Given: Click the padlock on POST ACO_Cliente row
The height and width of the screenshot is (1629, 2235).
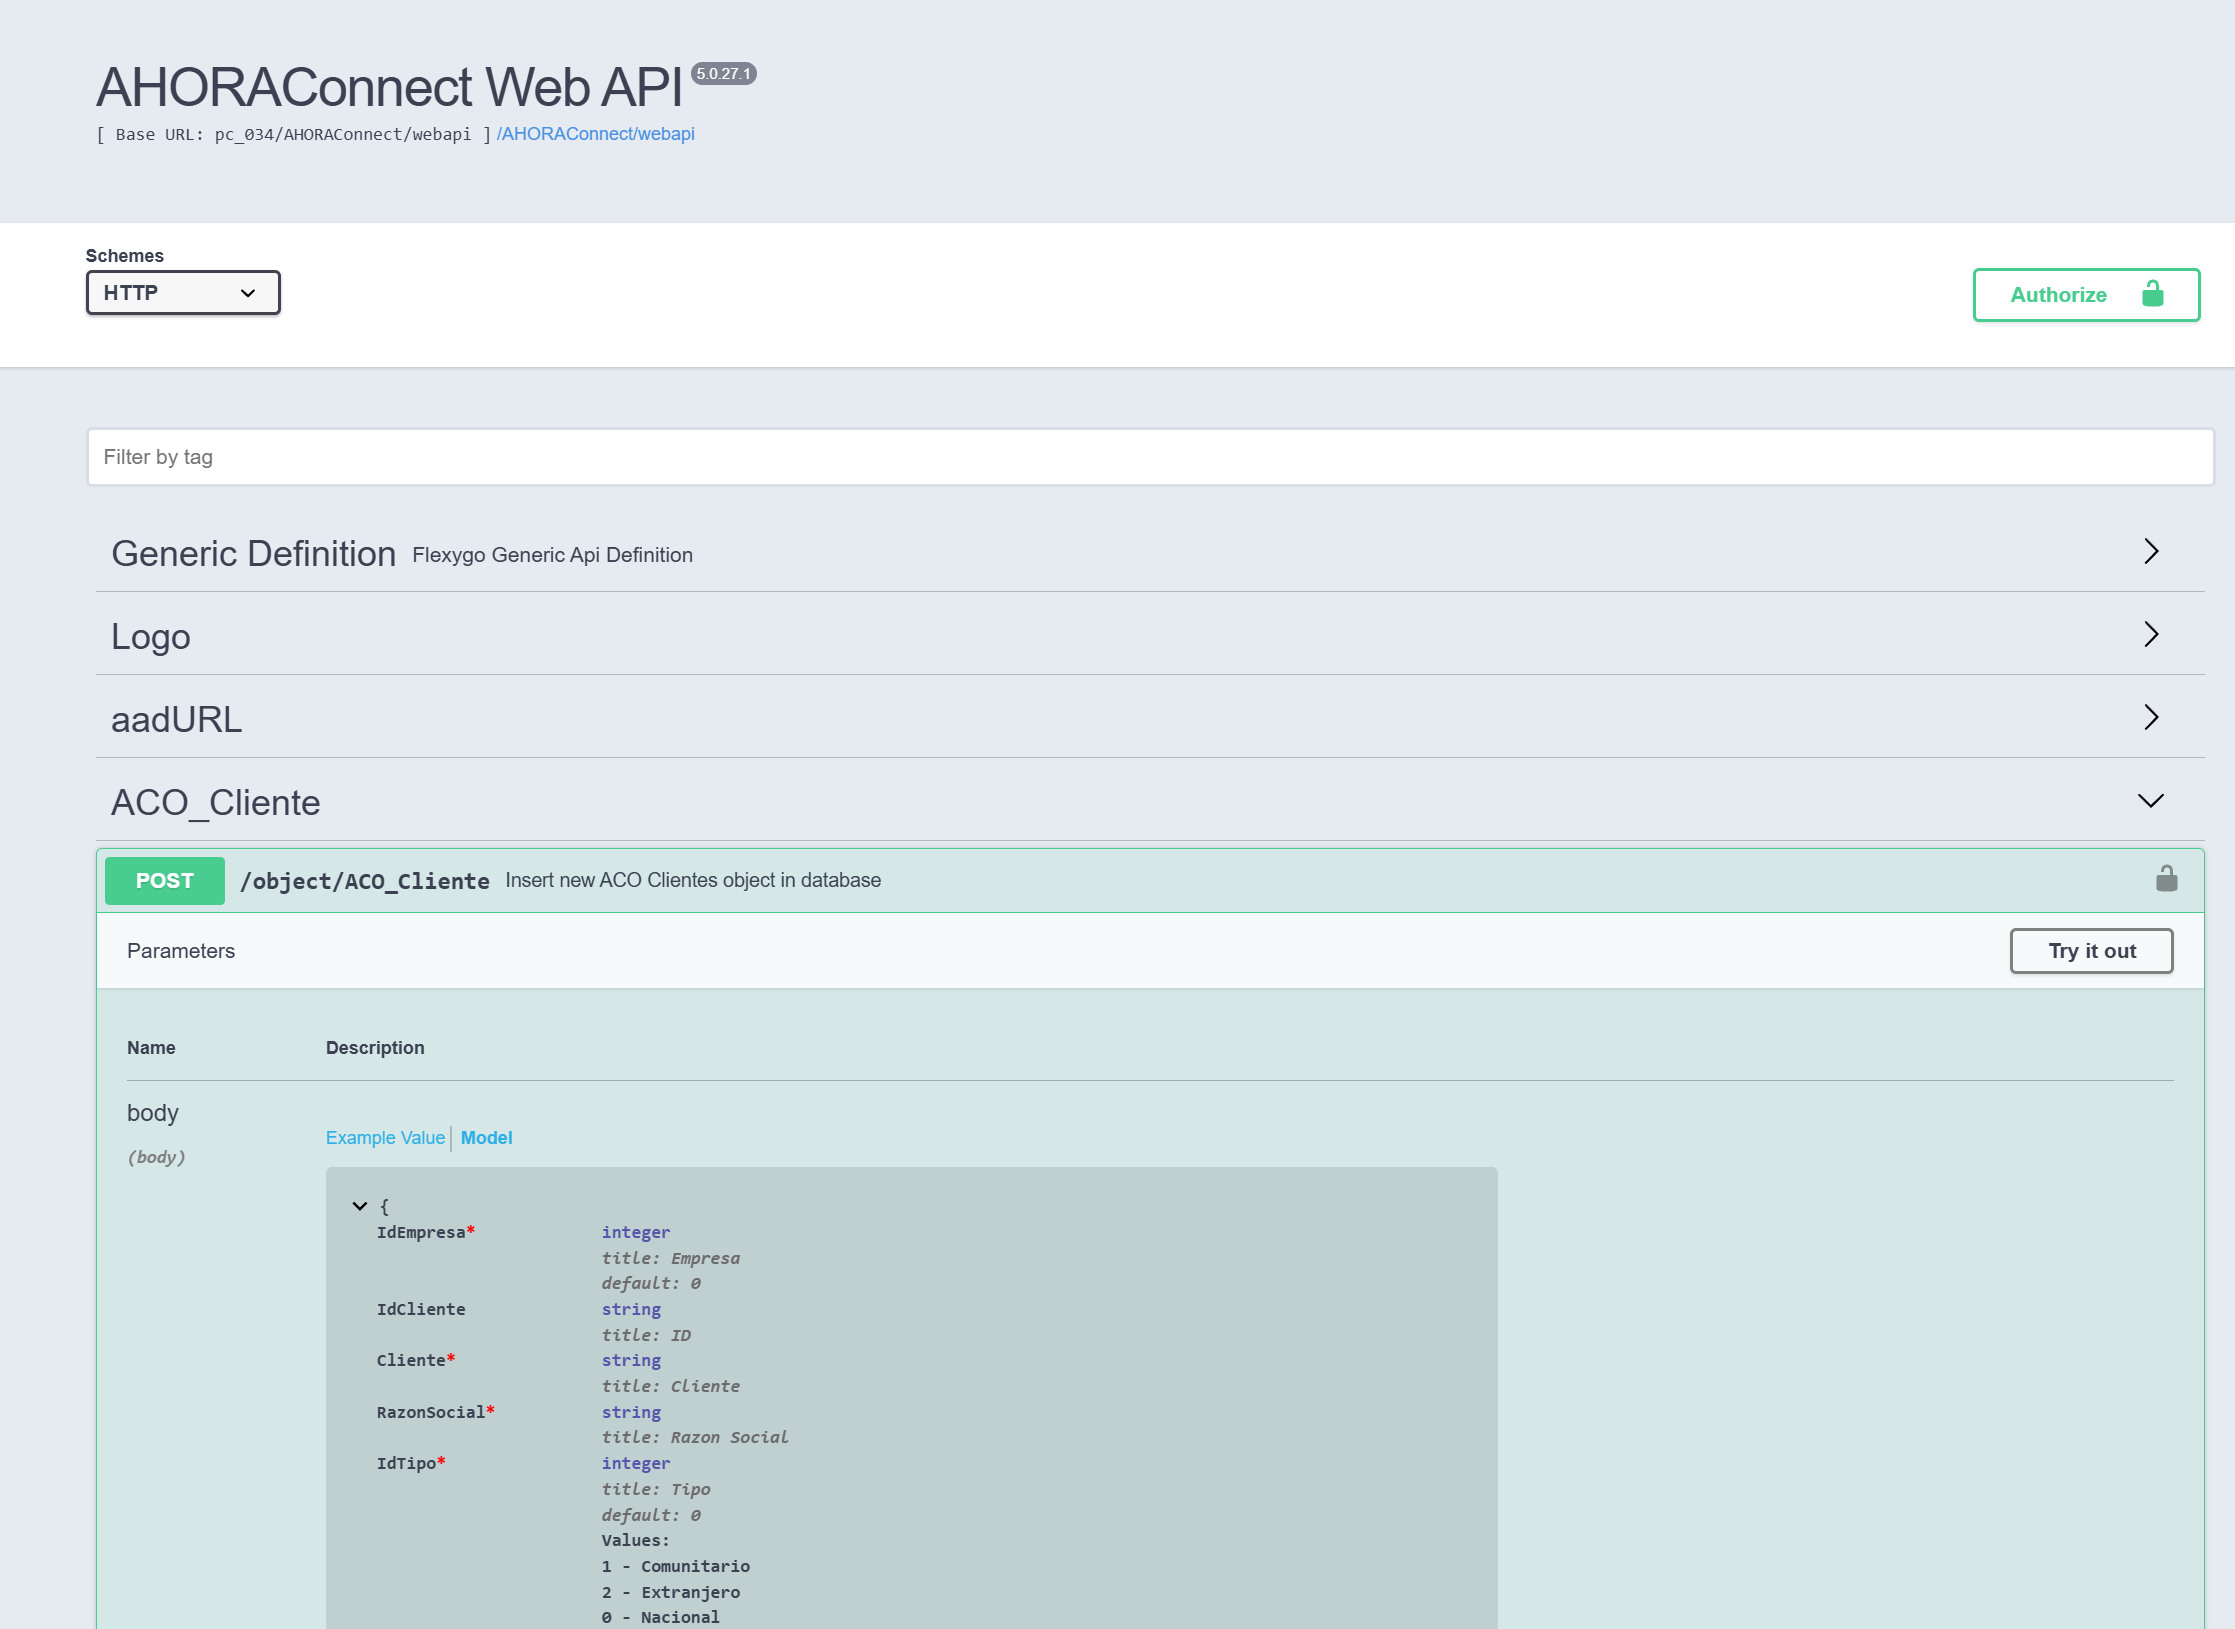Looking at the screenshot, I should point(2166,879).
